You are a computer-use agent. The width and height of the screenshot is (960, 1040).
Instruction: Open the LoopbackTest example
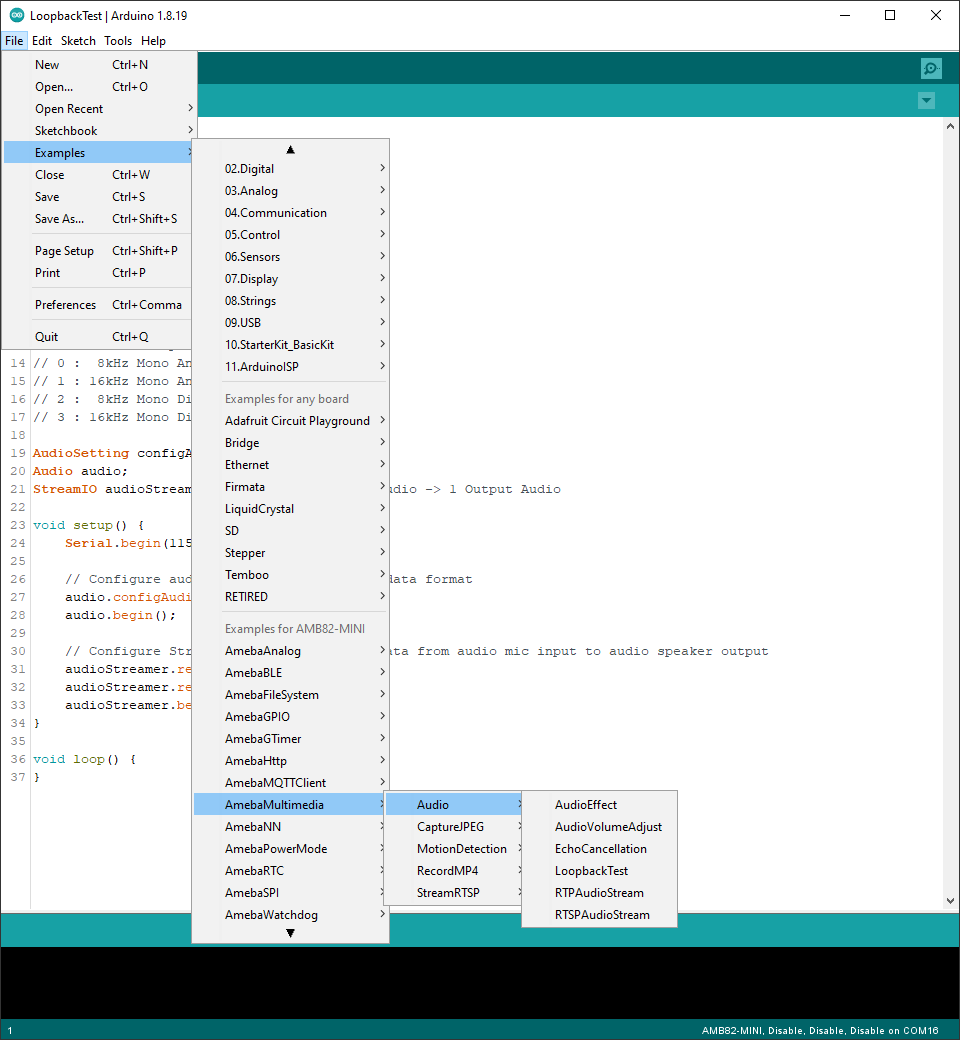591,871
